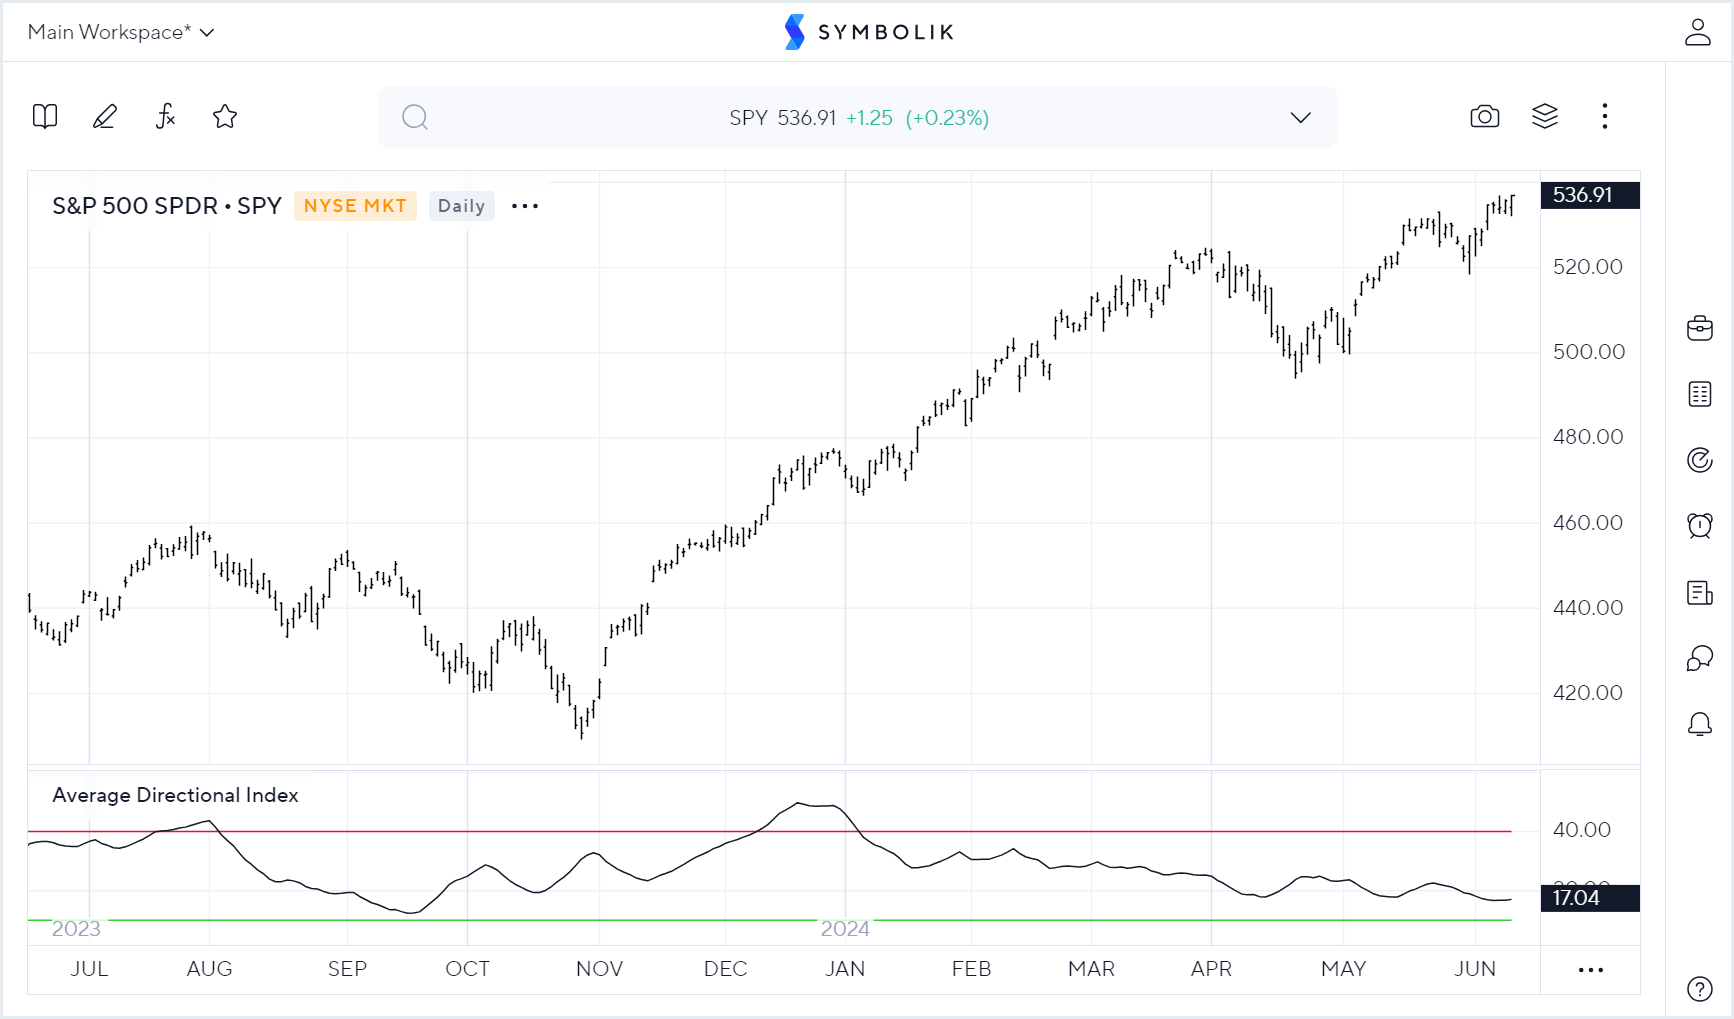The image size is (1734, 1019).
Task: Open the help question mark icon
Action: click(1700, 989)
